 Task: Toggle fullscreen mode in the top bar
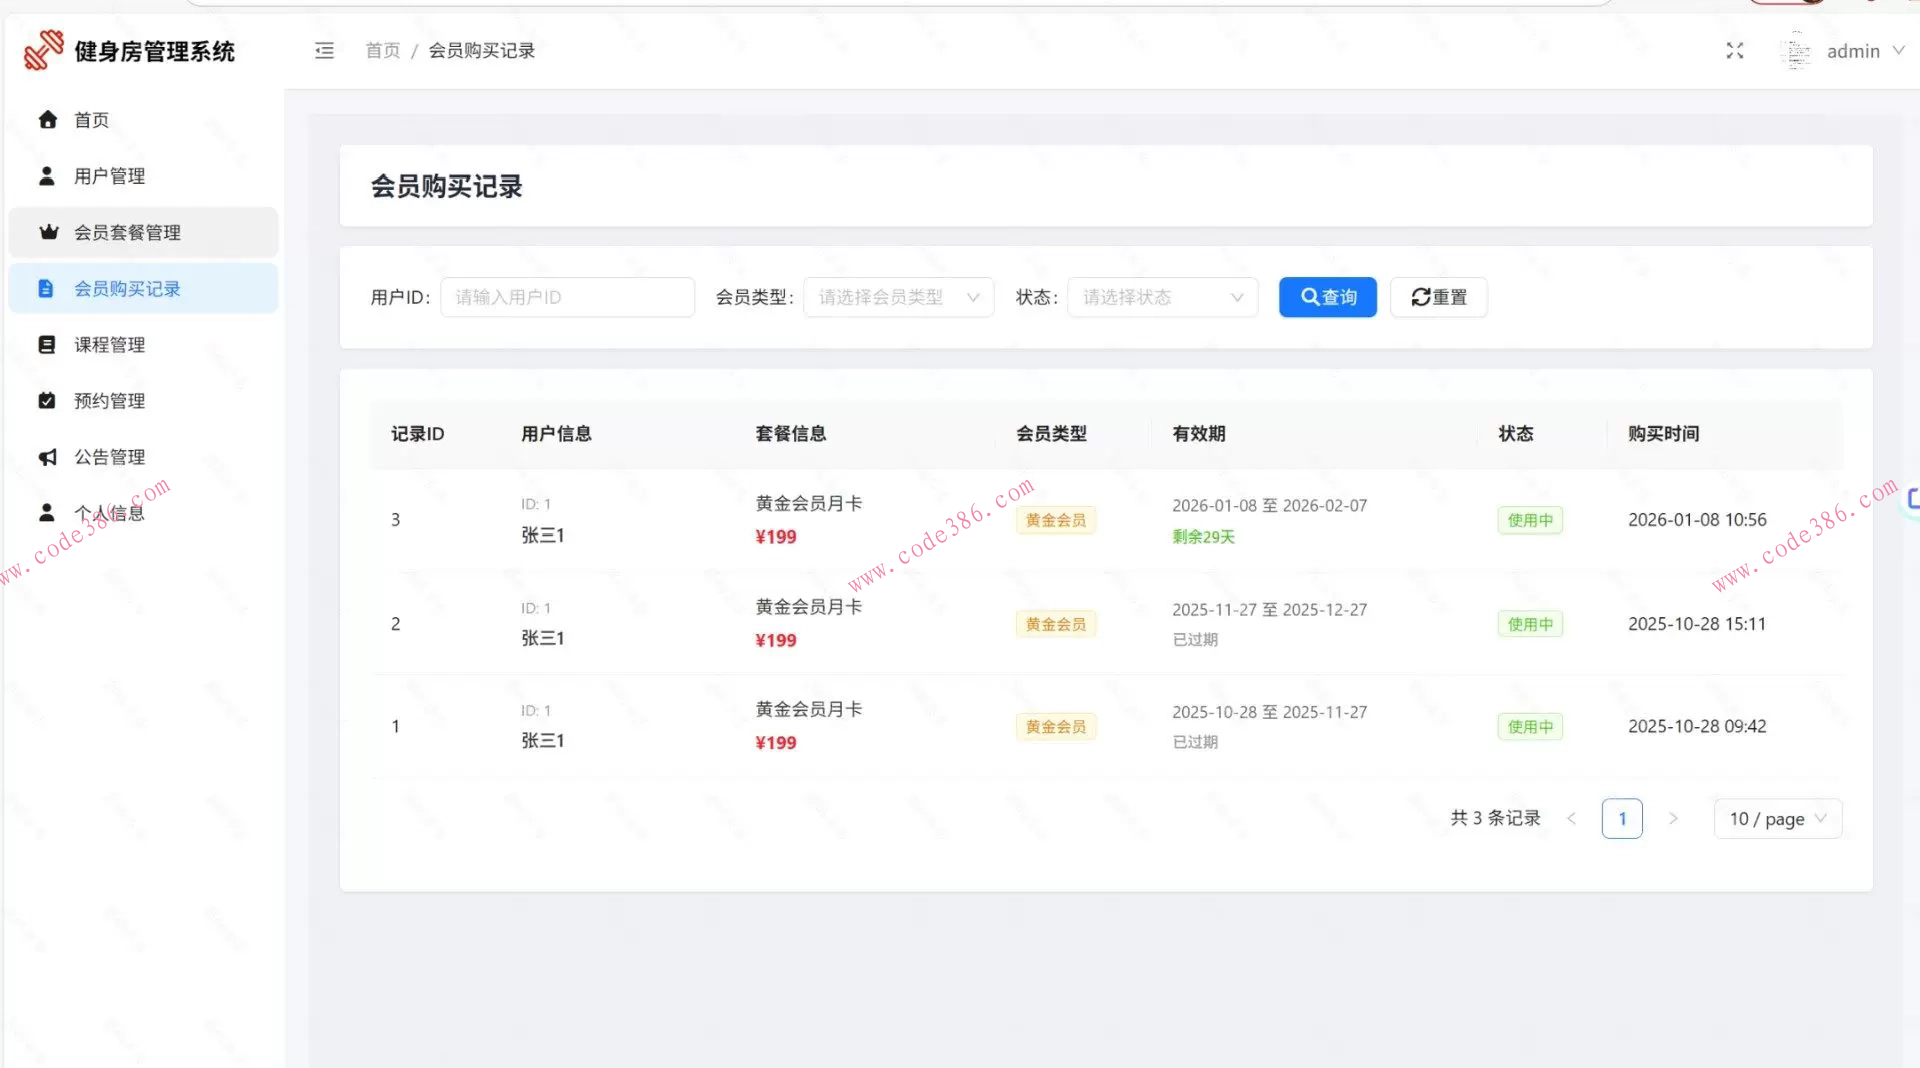pyautogui.click(x=1734, y=50)
